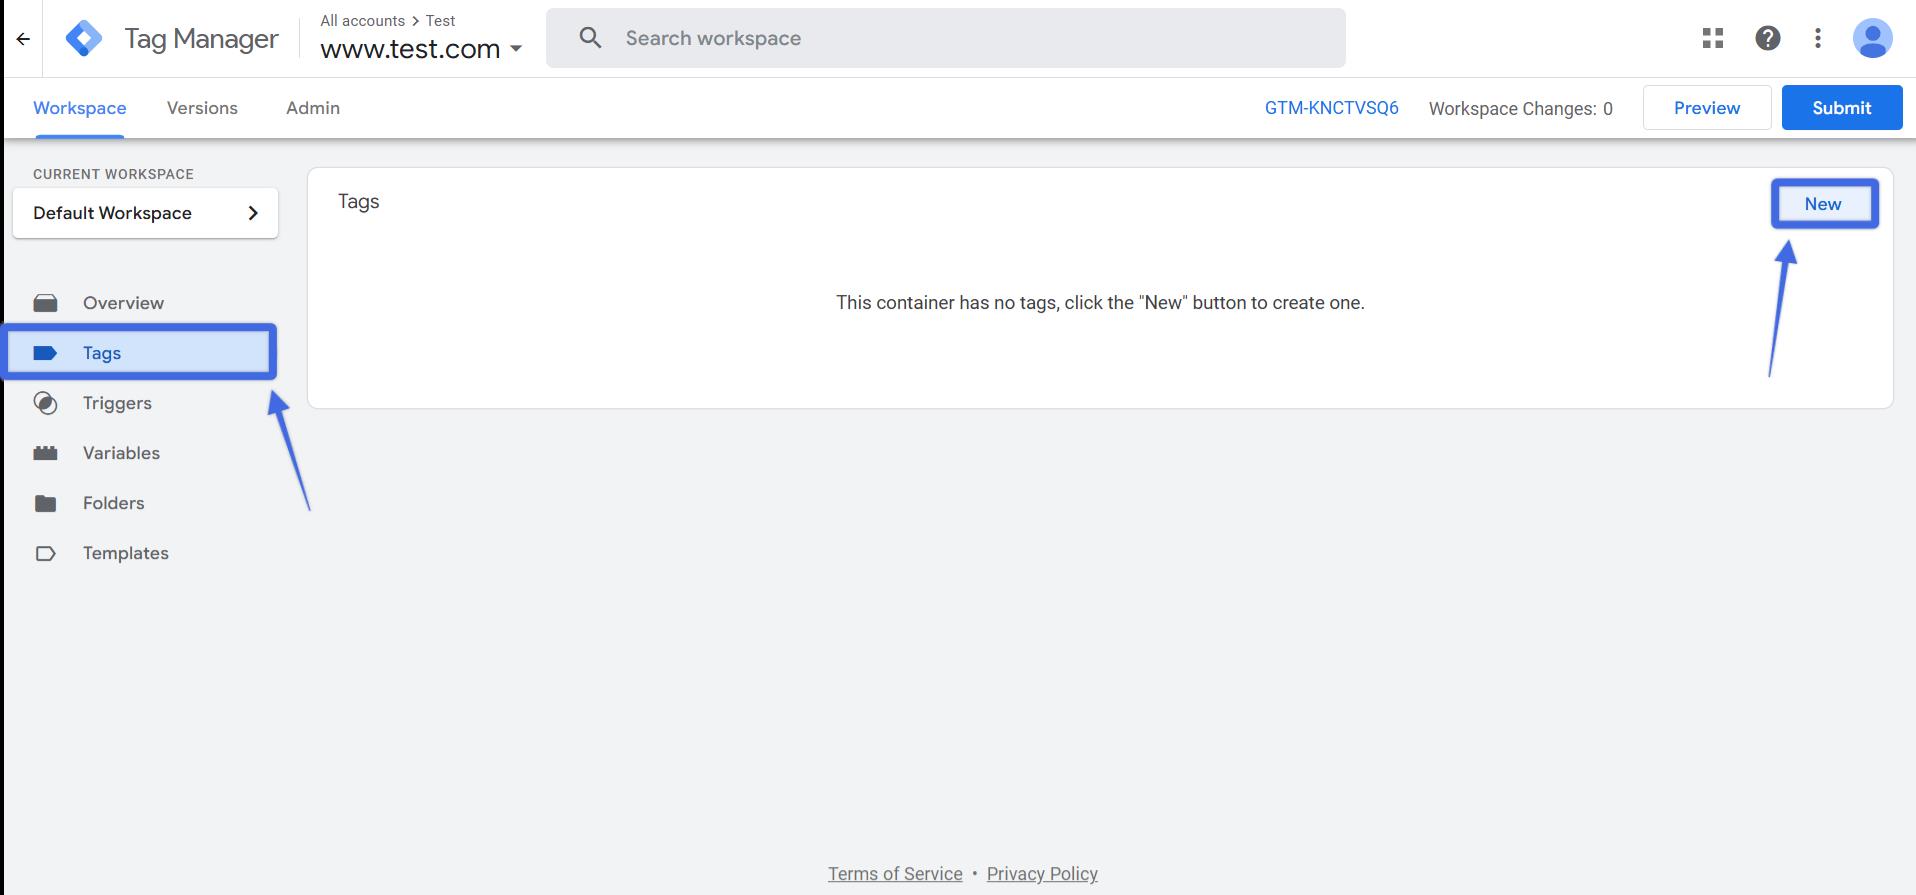The height and width of the screenshot is (895, 1916).
Task: Click the Test account breadcrumb
Action: [440, 20]
